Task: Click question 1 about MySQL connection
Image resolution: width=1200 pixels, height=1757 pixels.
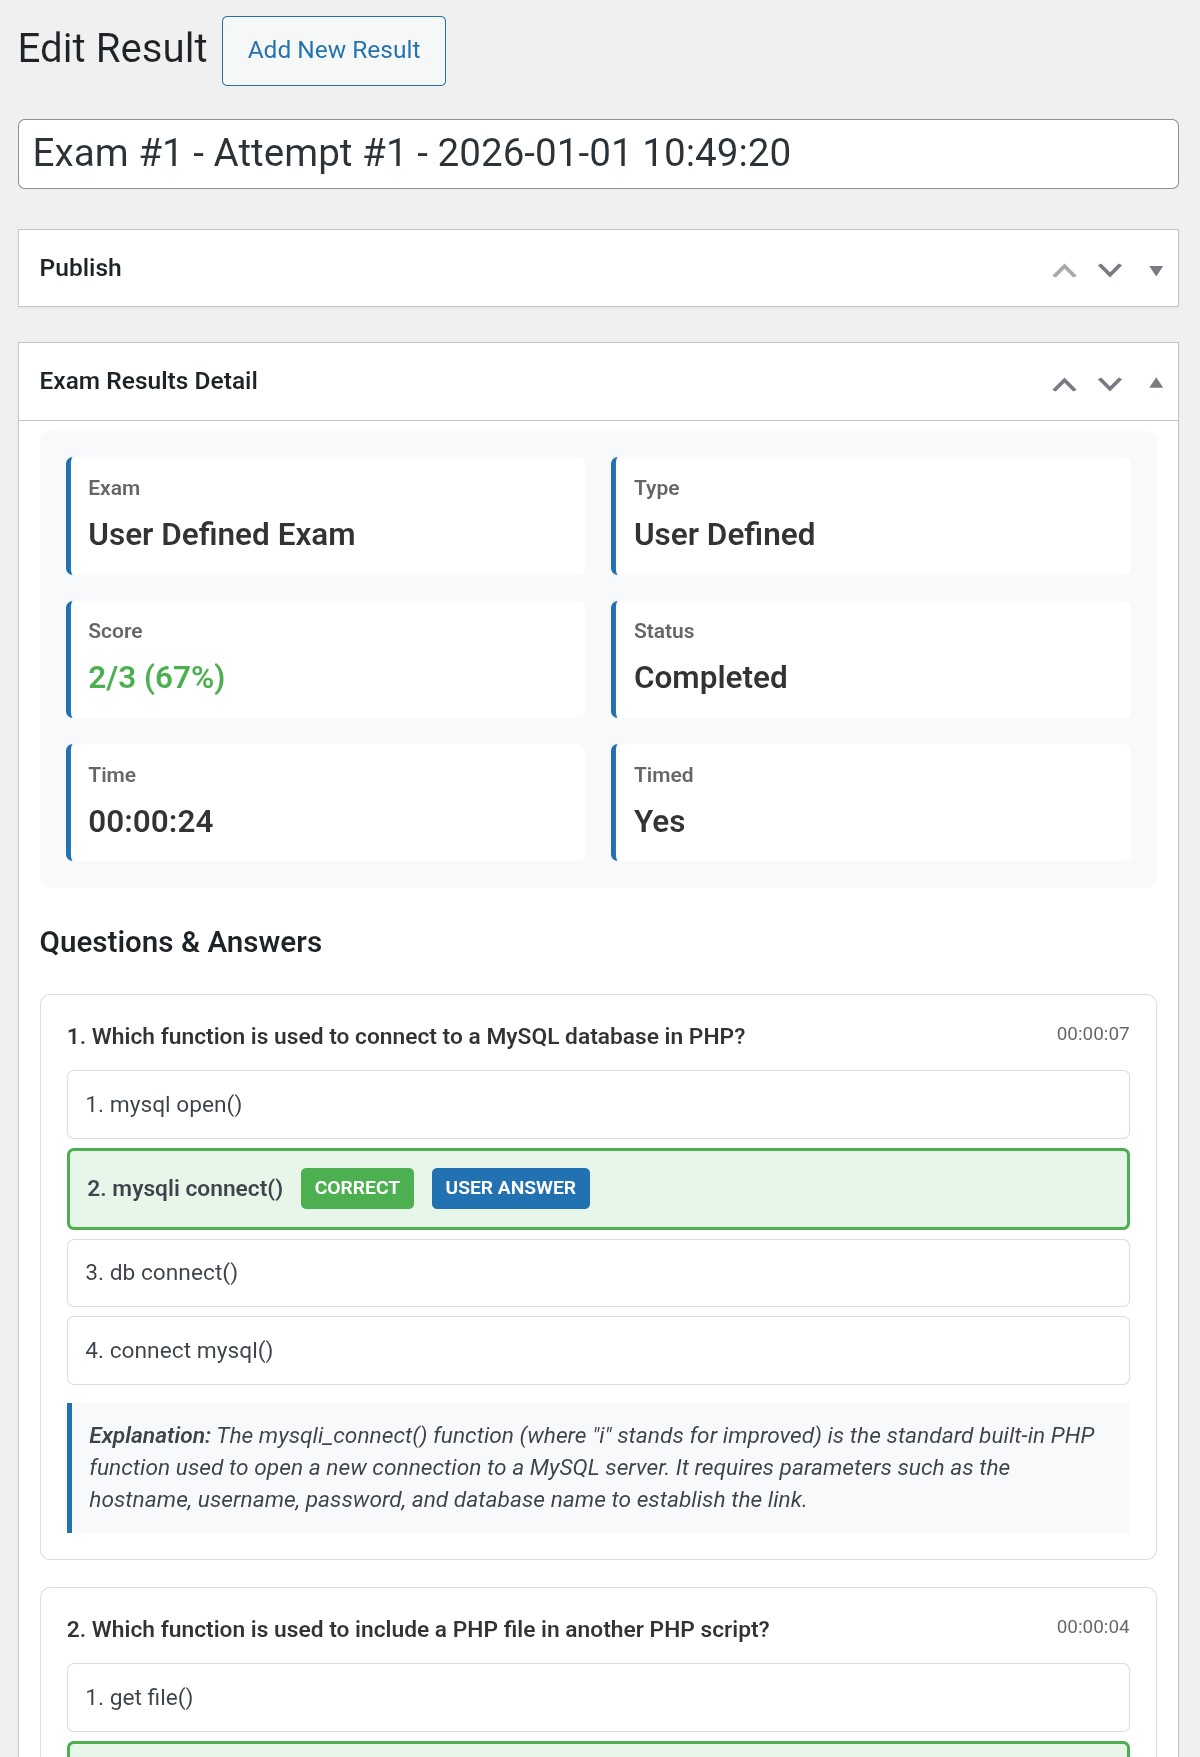Action: tap(406, 1037)
